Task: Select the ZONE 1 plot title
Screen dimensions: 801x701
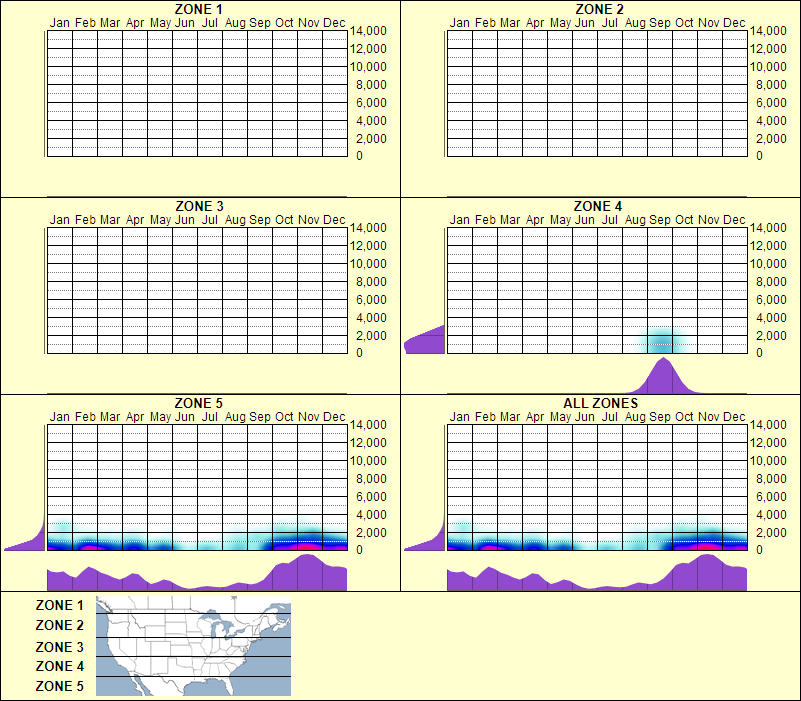Action: (x=197, y=11)
